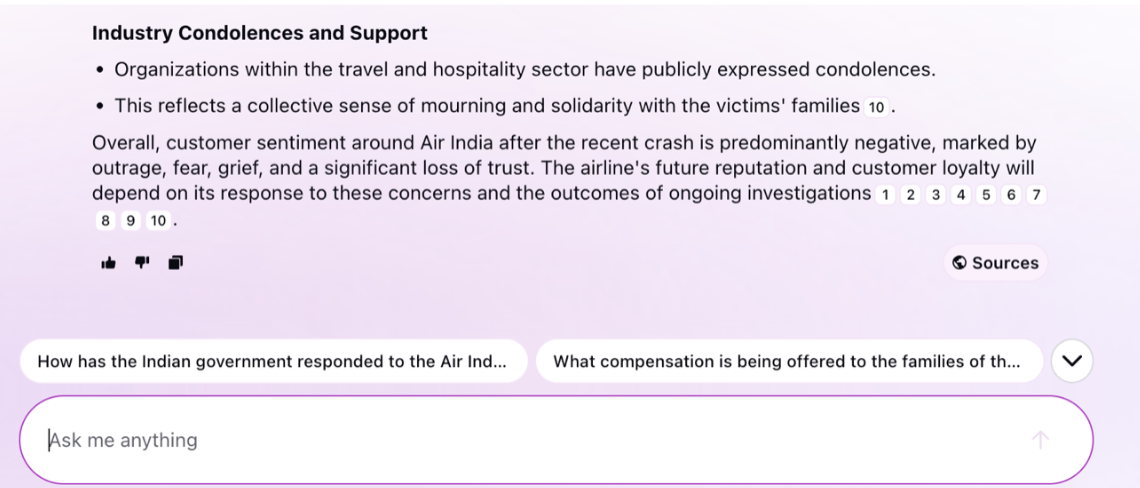
Task: Open citation 6 in the summary paragraph
Action: coord(1011,195)
